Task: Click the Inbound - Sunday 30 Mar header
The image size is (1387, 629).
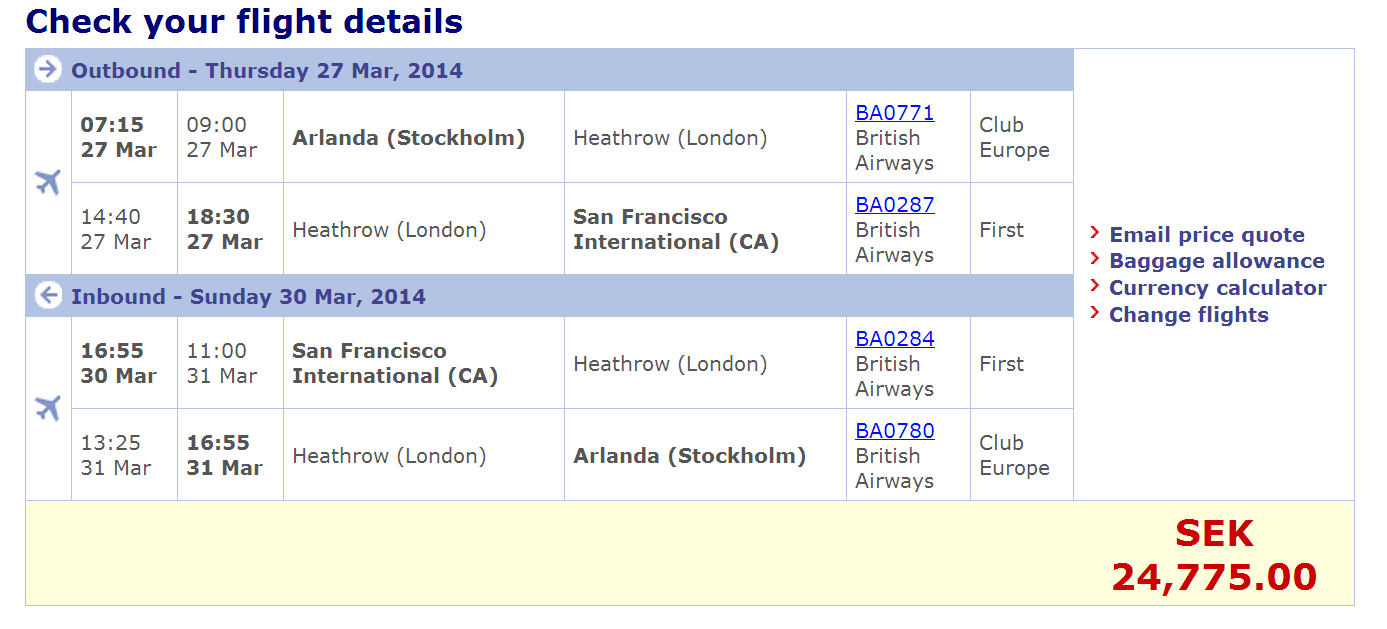Action: click(x=248, y=297)
